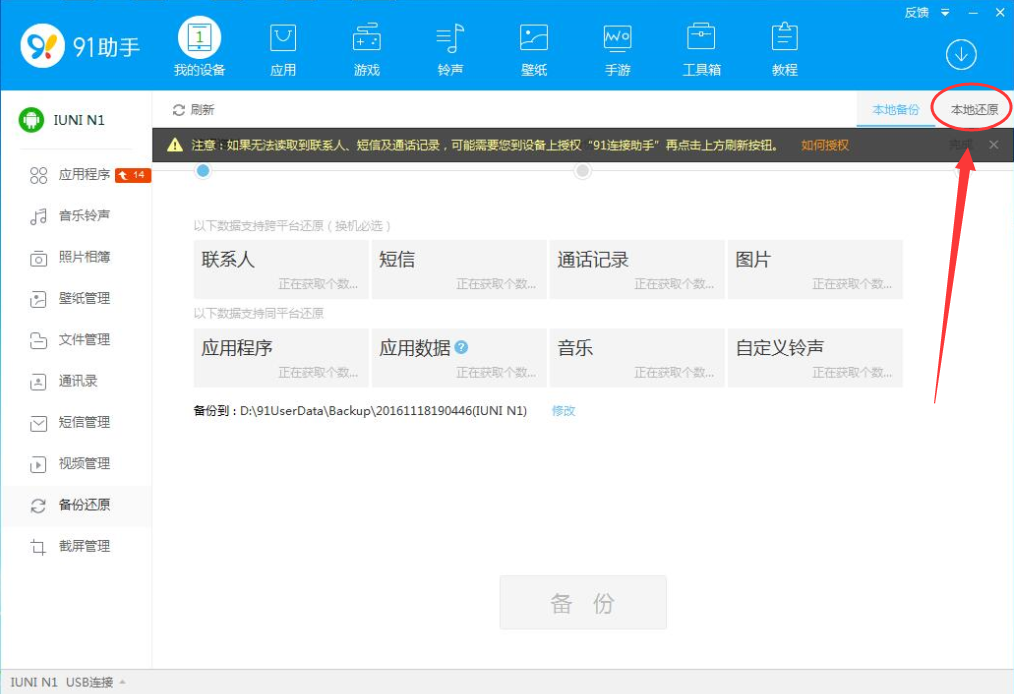Switch to the 本地备份 tab
Viewport: 1014px width, 694px height.
pos(894,109)
